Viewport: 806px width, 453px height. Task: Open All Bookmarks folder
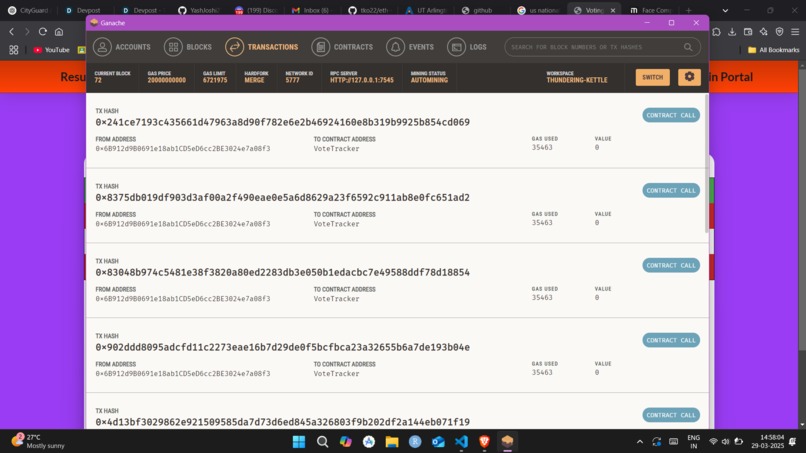[774, 50]
